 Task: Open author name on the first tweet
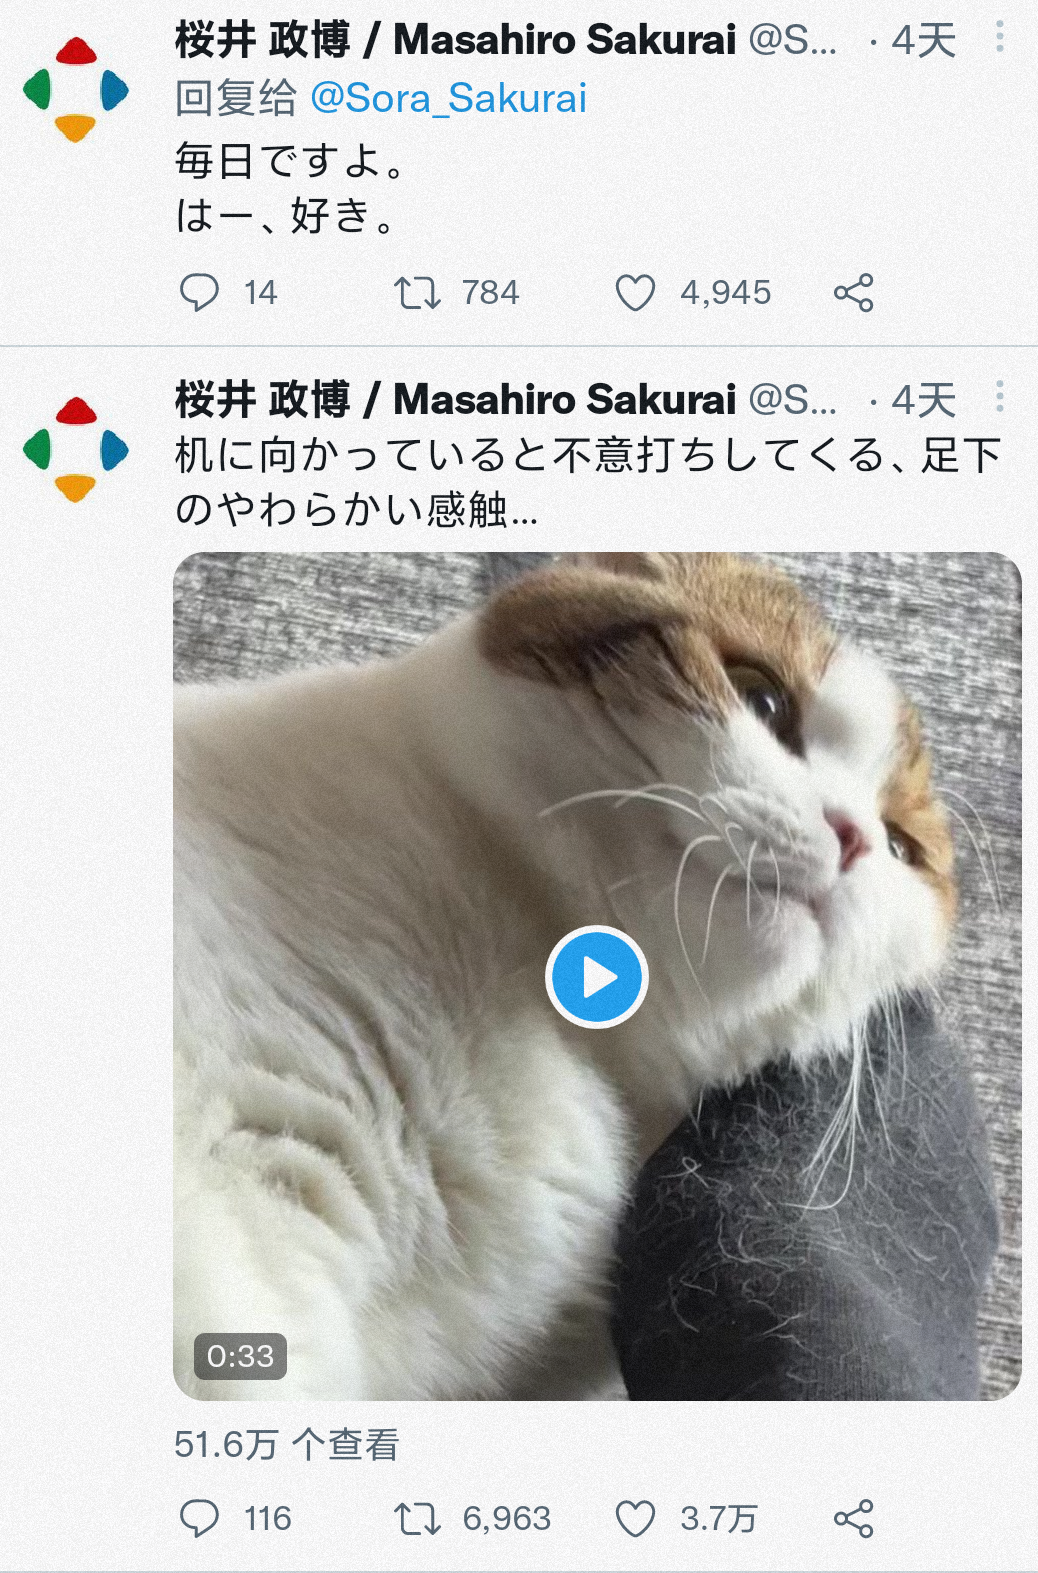[456, 40]
